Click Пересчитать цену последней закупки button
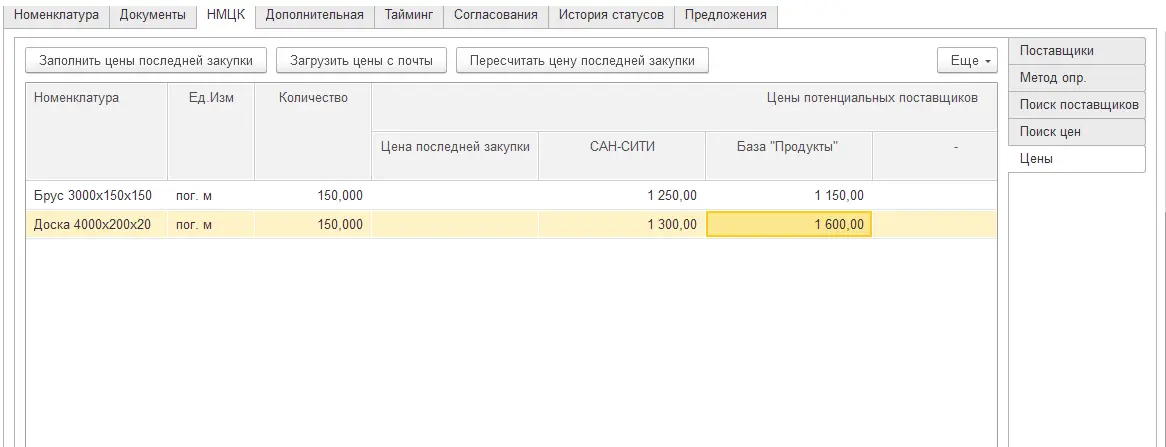Screen dimensions: 1166x447 (x=582, y=61)
